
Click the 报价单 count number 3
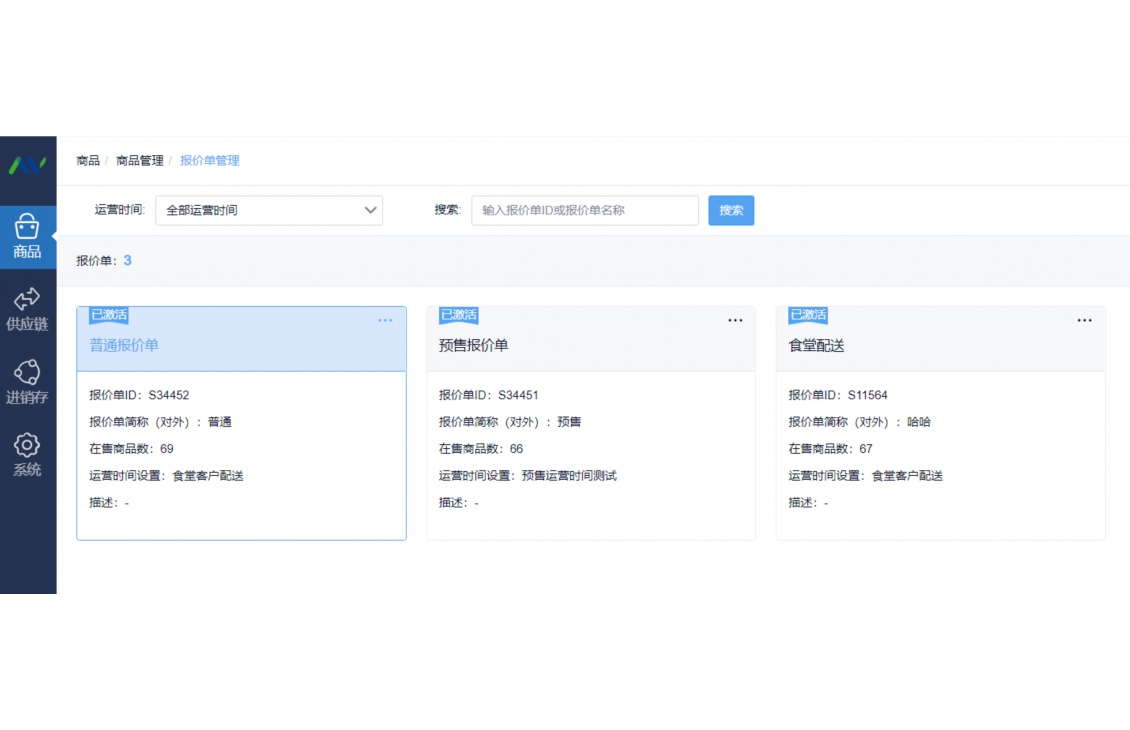(128, 261)
